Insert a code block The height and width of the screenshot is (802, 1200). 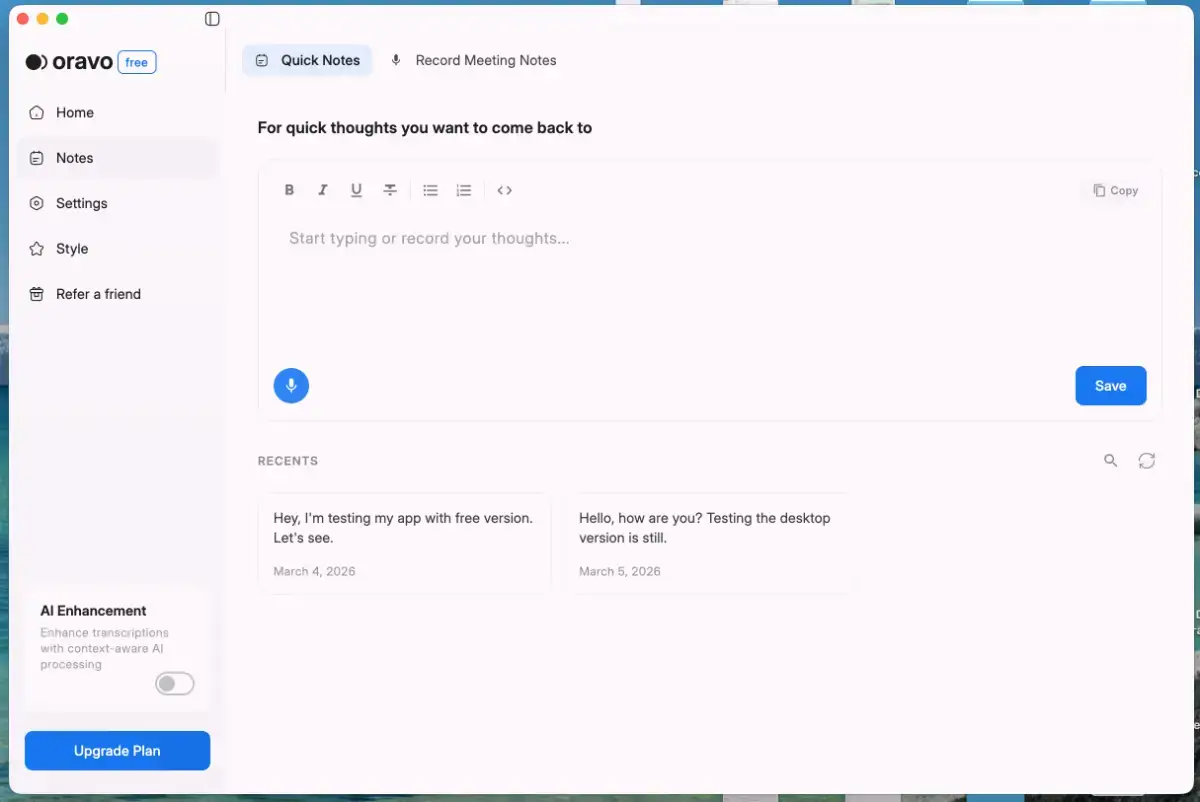(x=504, y=190)
